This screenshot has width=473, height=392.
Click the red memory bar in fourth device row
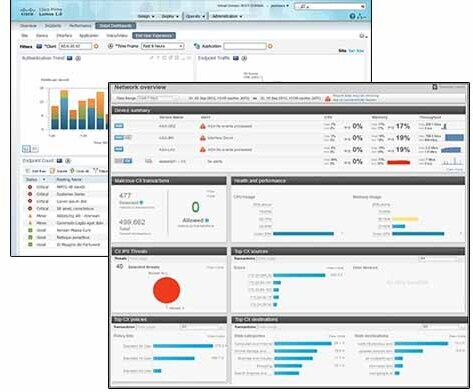[x=399, y=162]
